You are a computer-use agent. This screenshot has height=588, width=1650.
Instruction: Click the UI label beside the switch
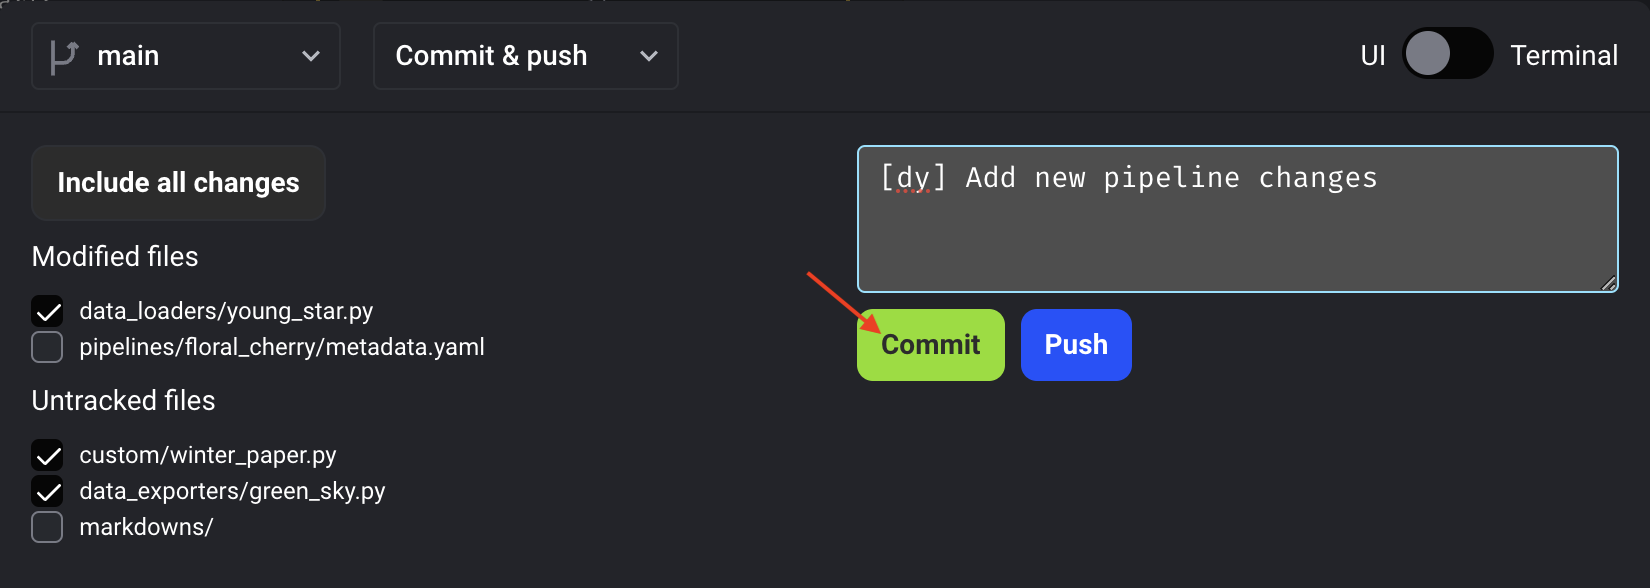pyautogui.click(x=1373, y=56)
